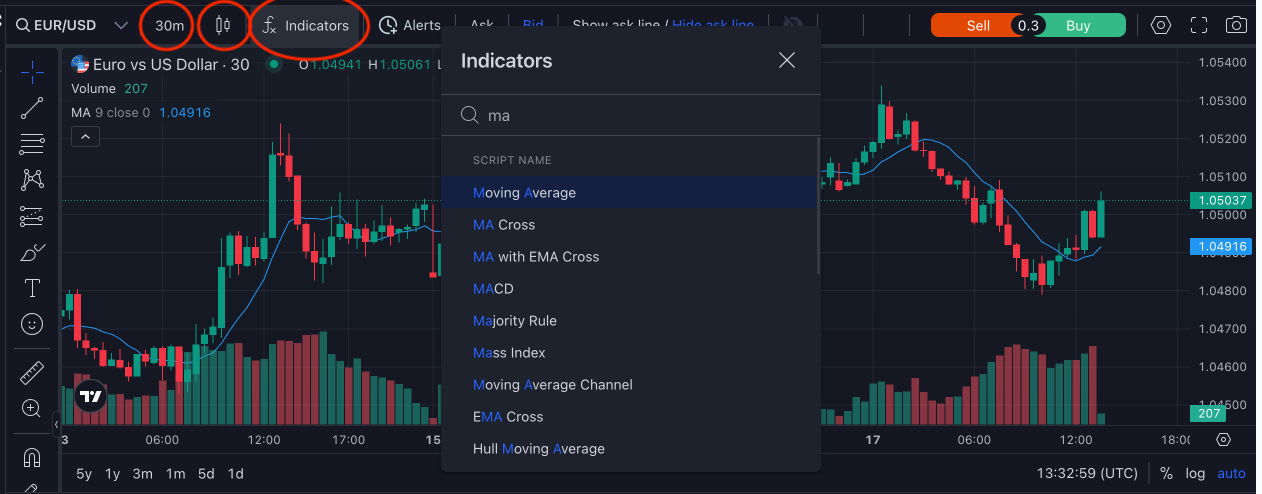
Task: Select Moving Average from indicator list
Action: (x=629, y=192)
